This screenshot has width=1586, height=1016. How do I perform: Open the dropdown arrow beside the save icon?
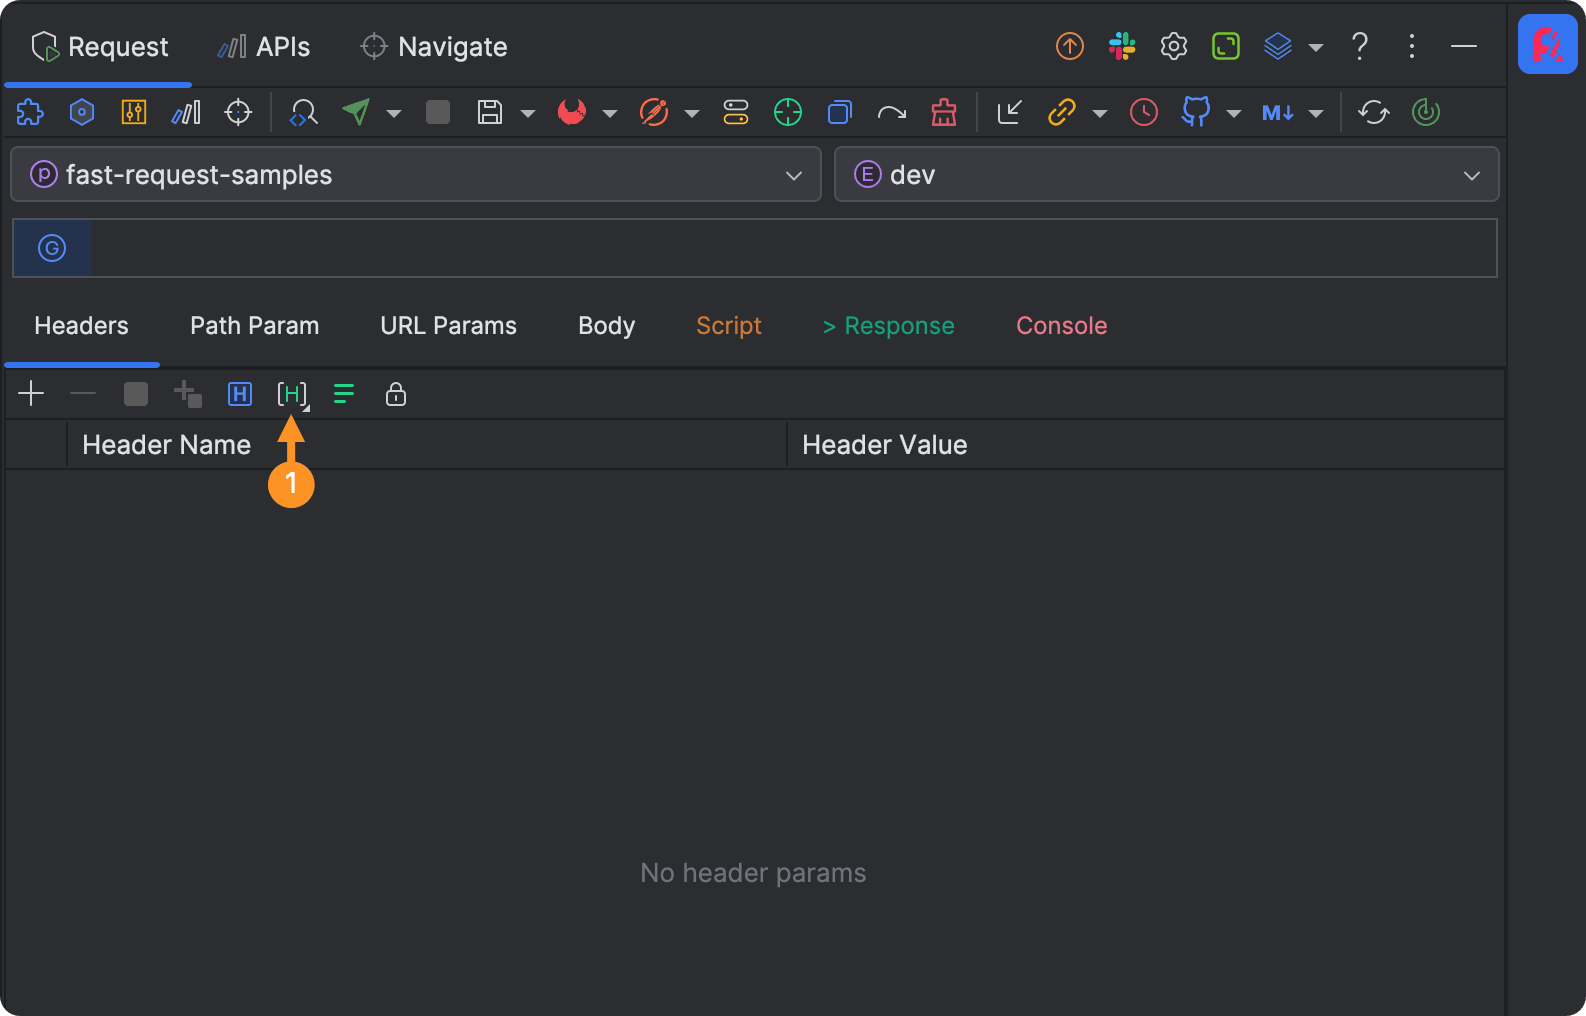(528, 113)
